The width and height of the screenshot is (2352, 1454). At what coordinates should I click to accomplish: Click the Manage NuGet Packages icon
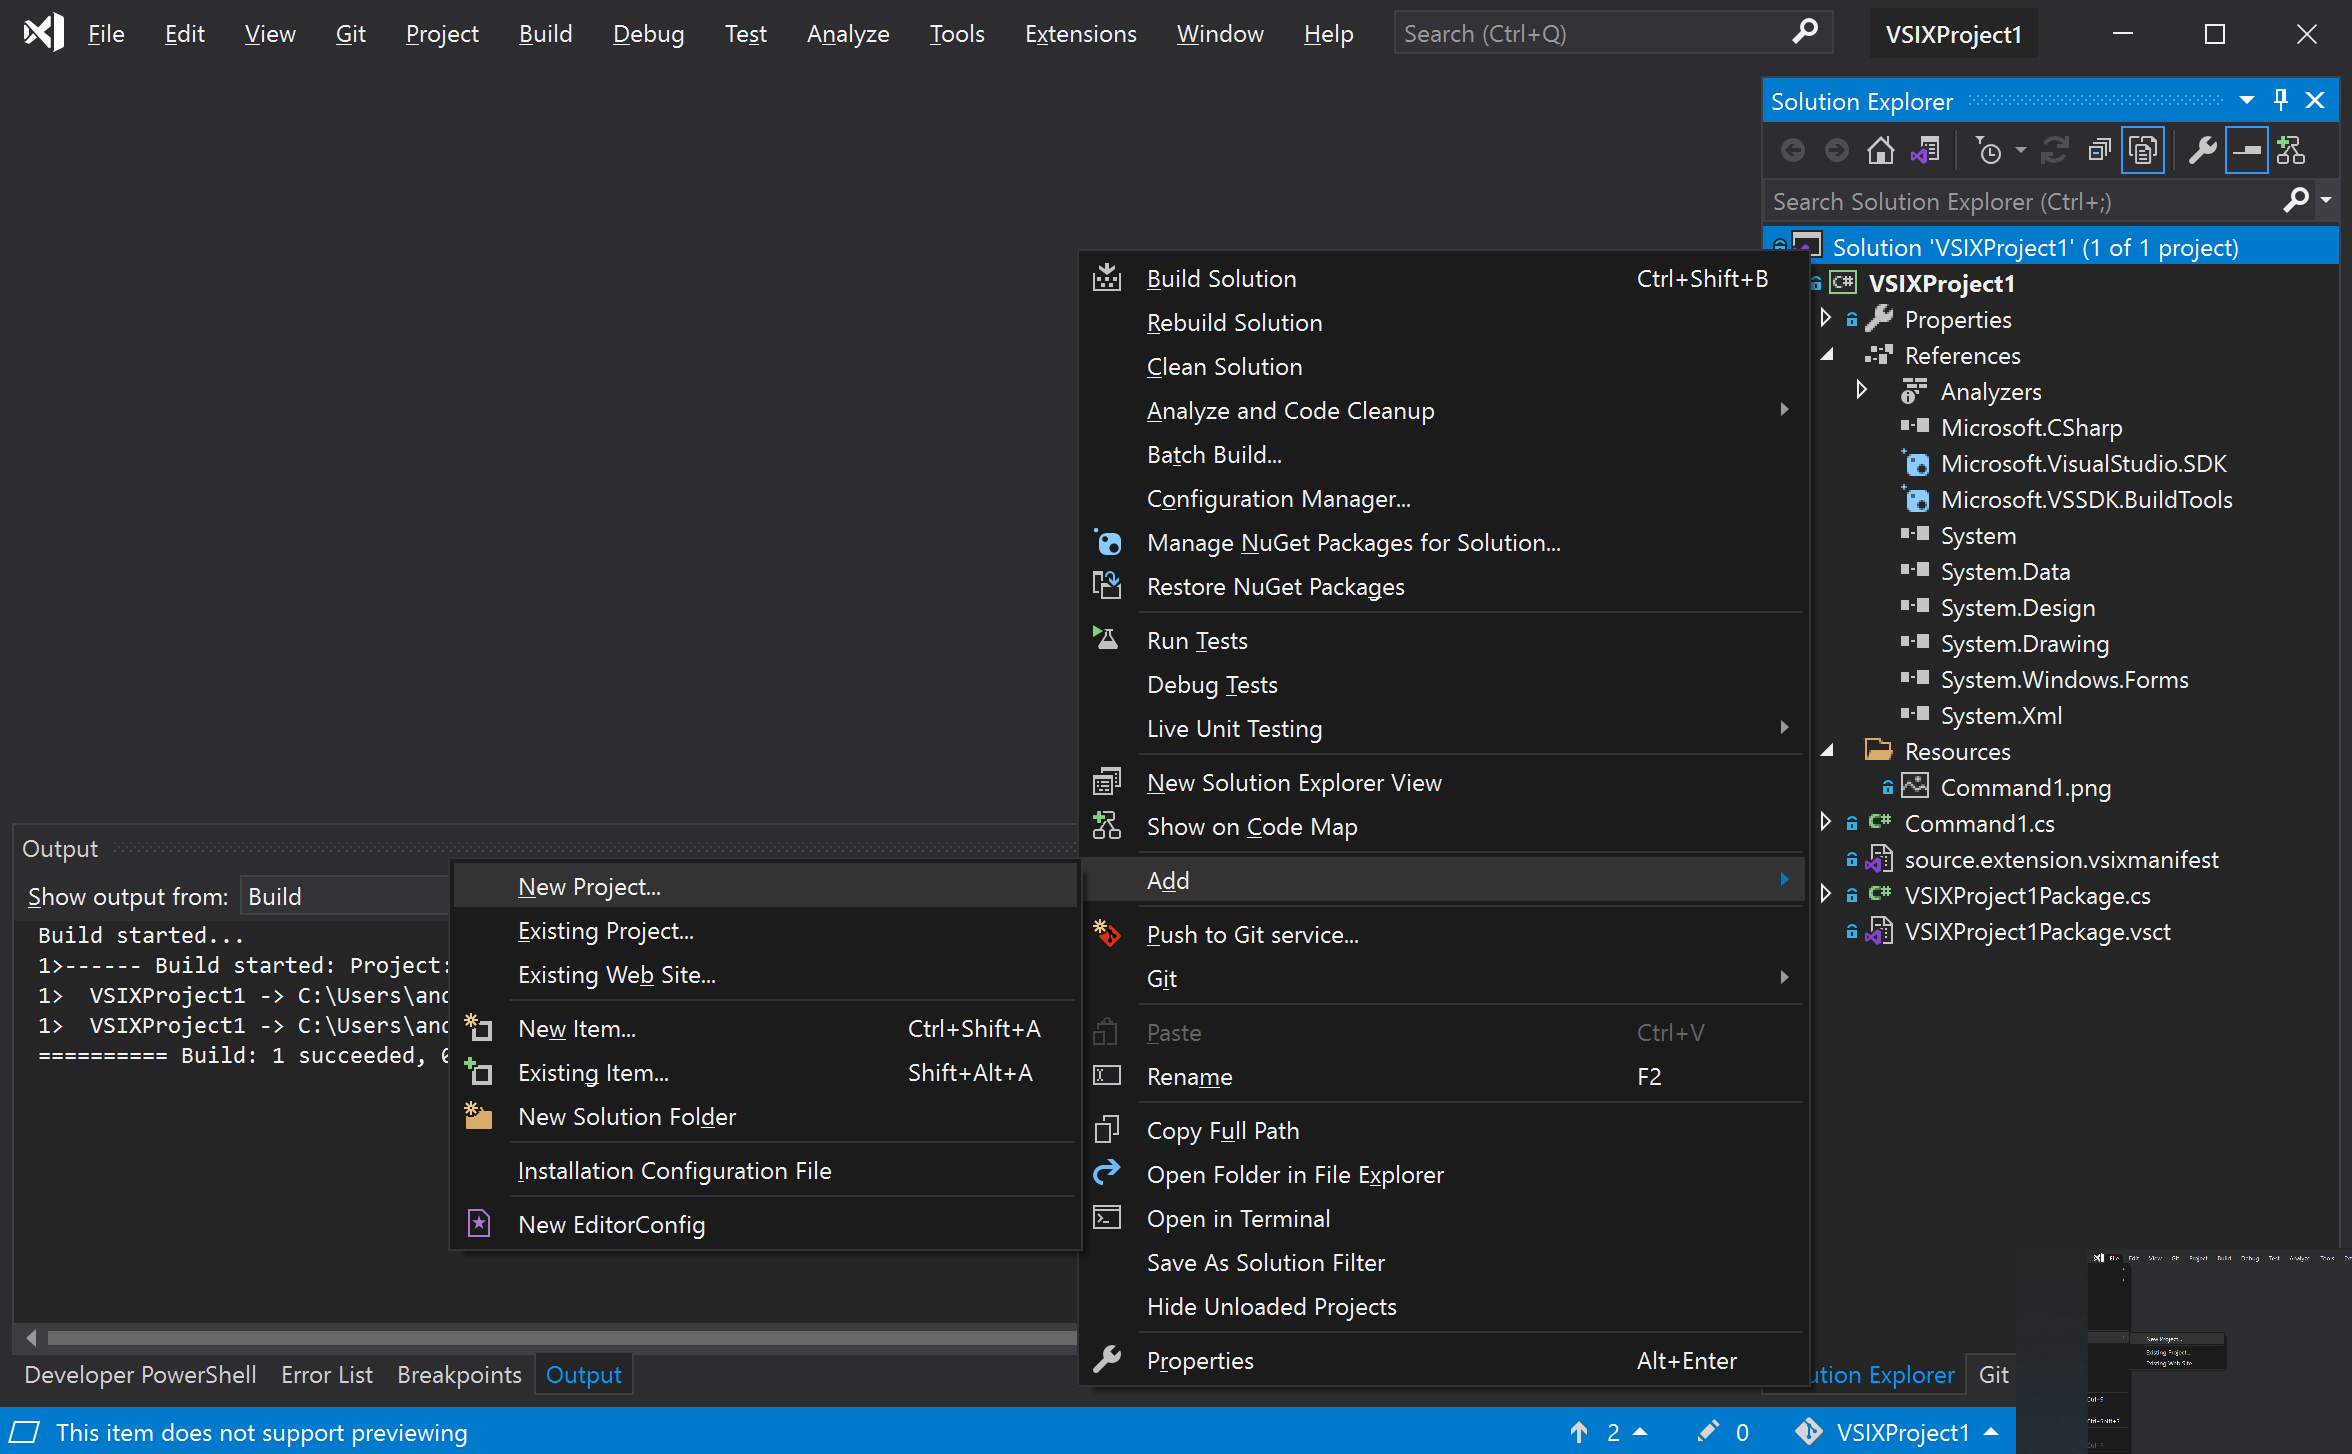tap(1107, 541)
